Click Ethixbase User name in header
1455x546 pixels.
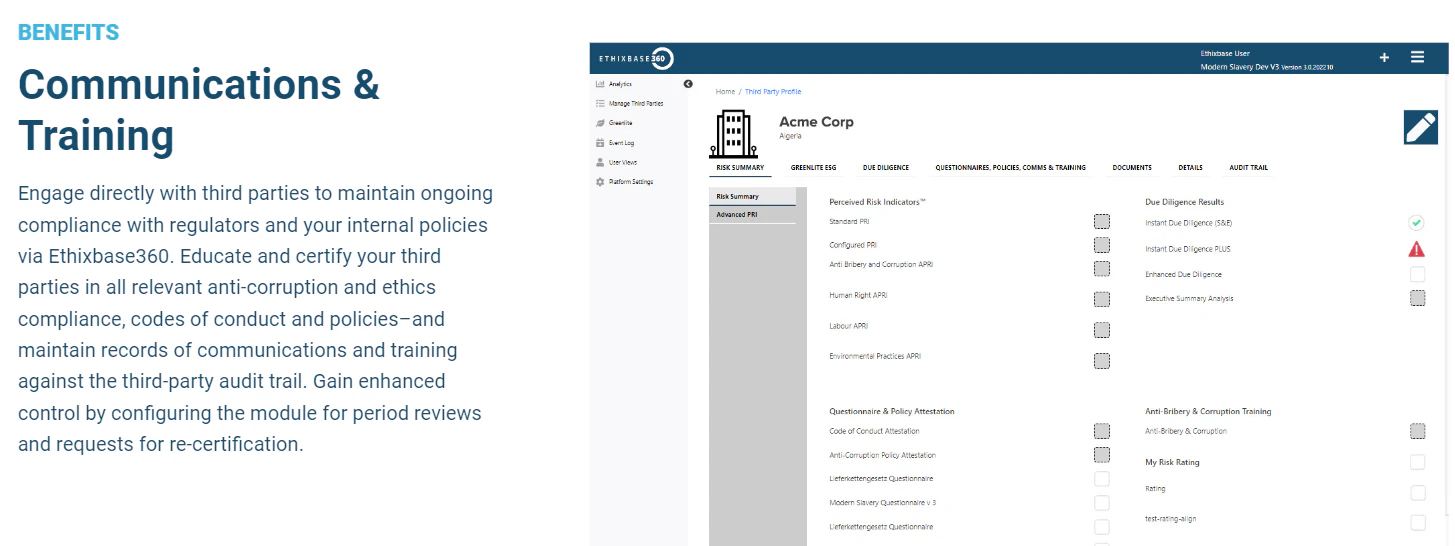pyautogui.click(x=1225, y=53)
